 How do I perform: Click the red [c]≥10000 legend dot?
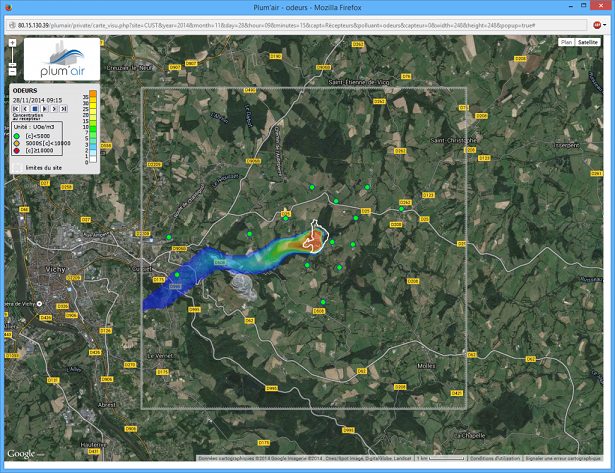point(17,151)
